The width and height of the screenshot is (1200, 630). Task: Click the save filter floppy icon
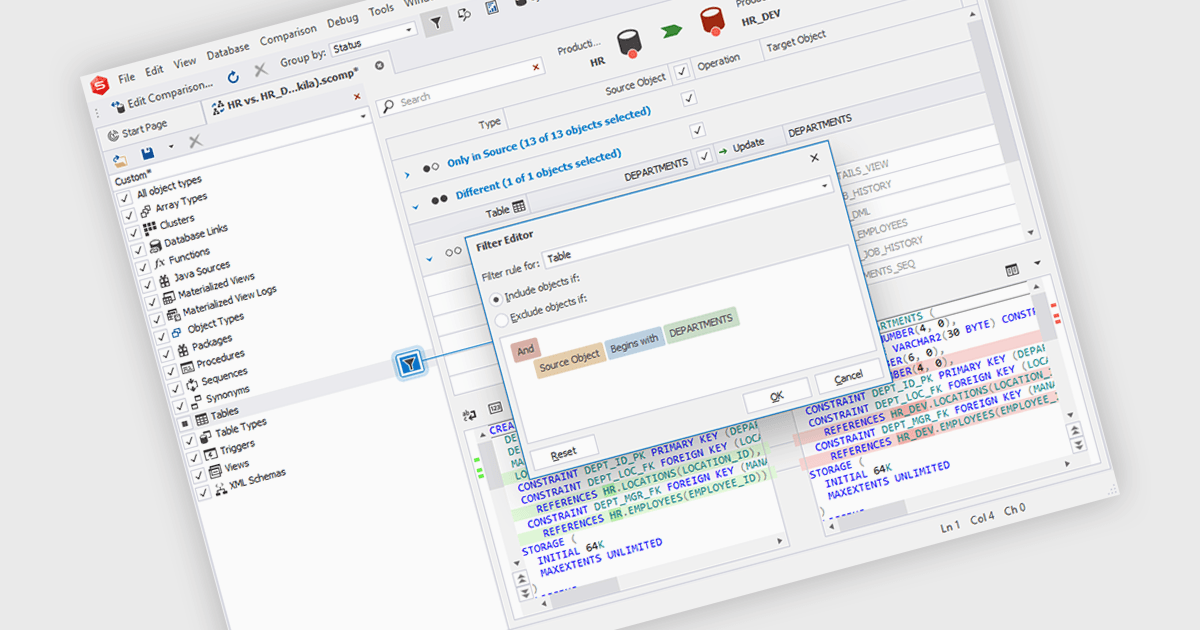[148, 154]
